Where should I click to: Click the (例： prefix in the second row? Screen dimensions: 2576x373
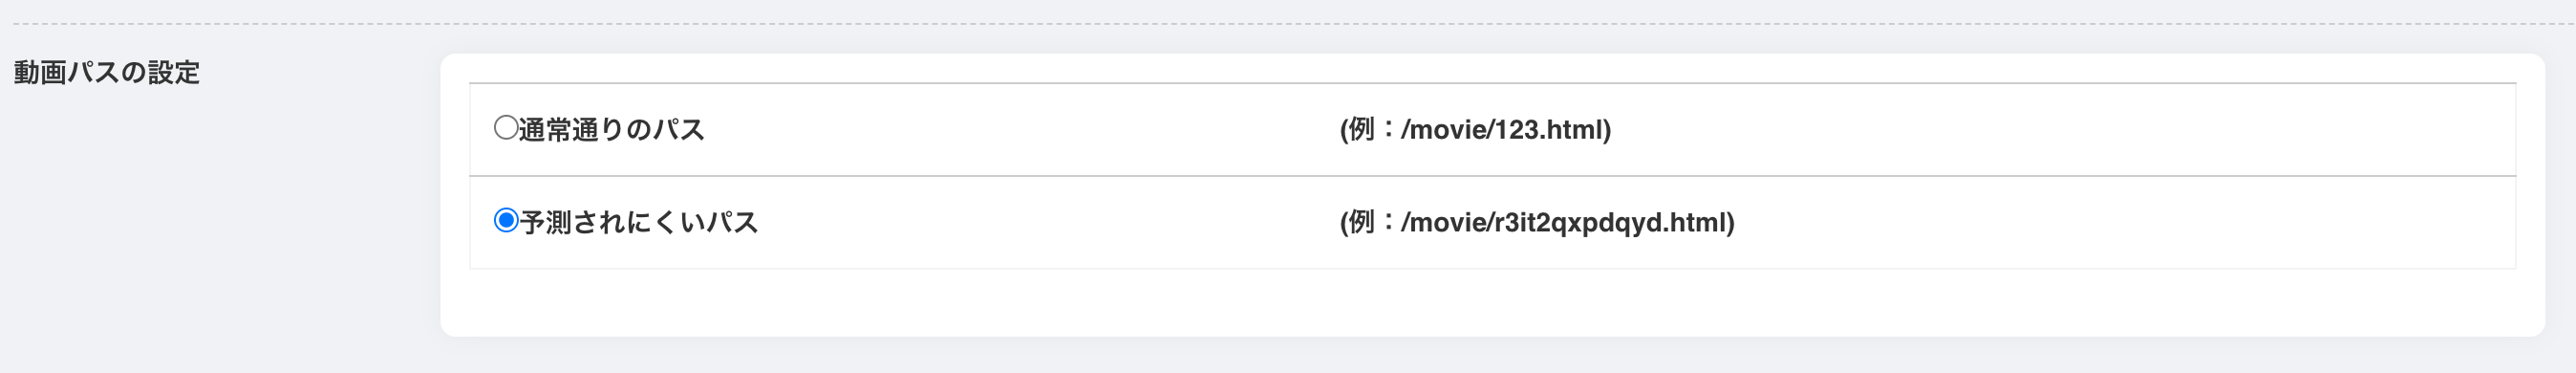click(x=1369, y=222)
